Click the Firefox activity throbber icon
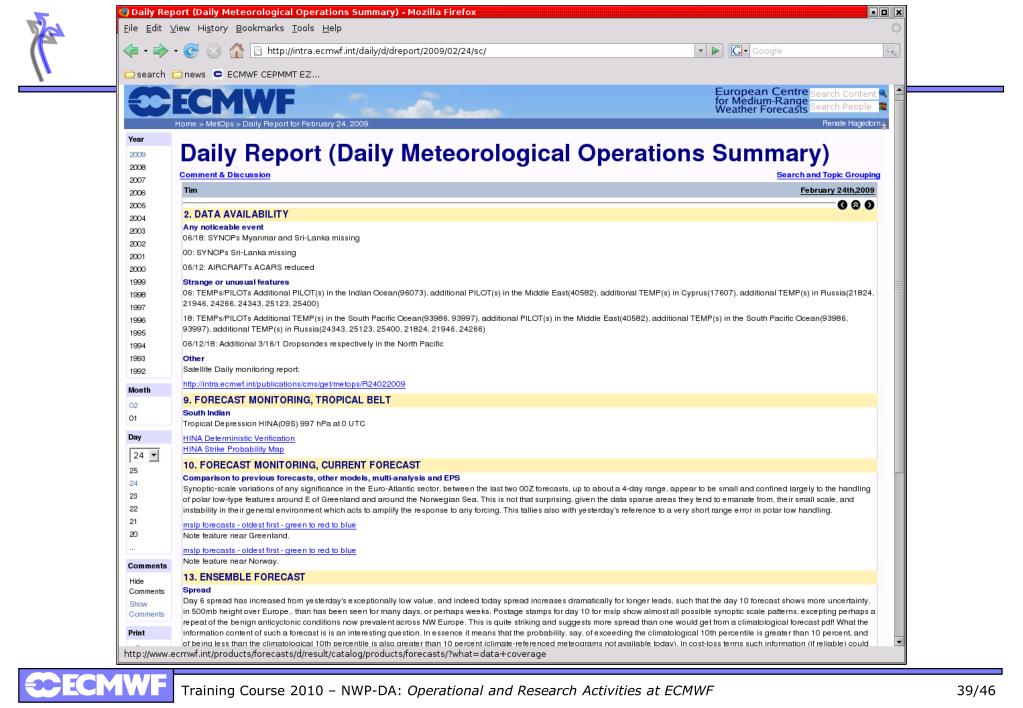1023x708 pixels. [896, 28]
